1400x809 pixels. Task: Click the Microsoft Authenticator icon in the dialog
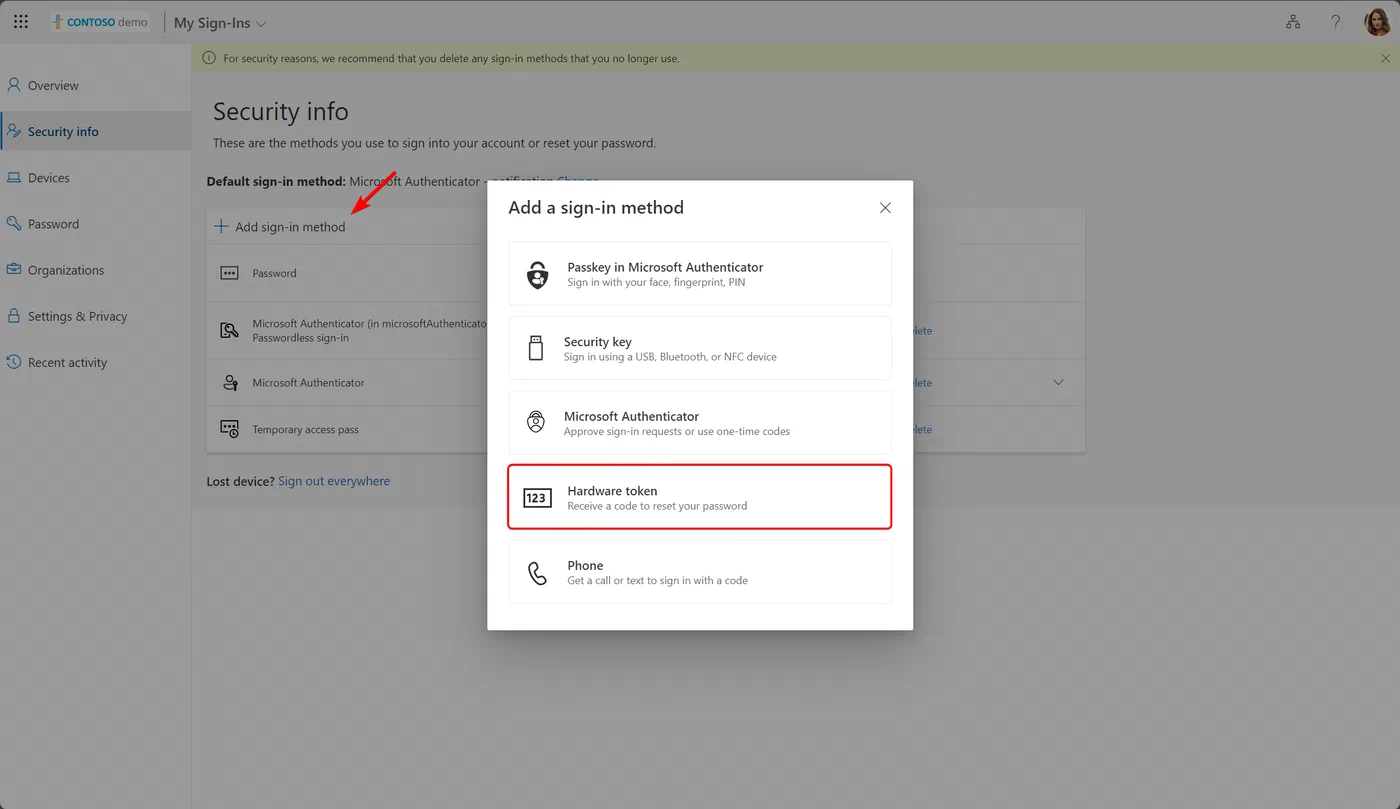tap(536, 423)
